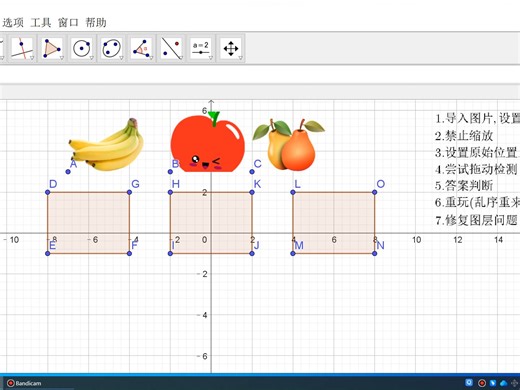The height and width of the screenshot is (390, 520).
Task: Click the blue cloud tray icon
Action: (504, 383)
